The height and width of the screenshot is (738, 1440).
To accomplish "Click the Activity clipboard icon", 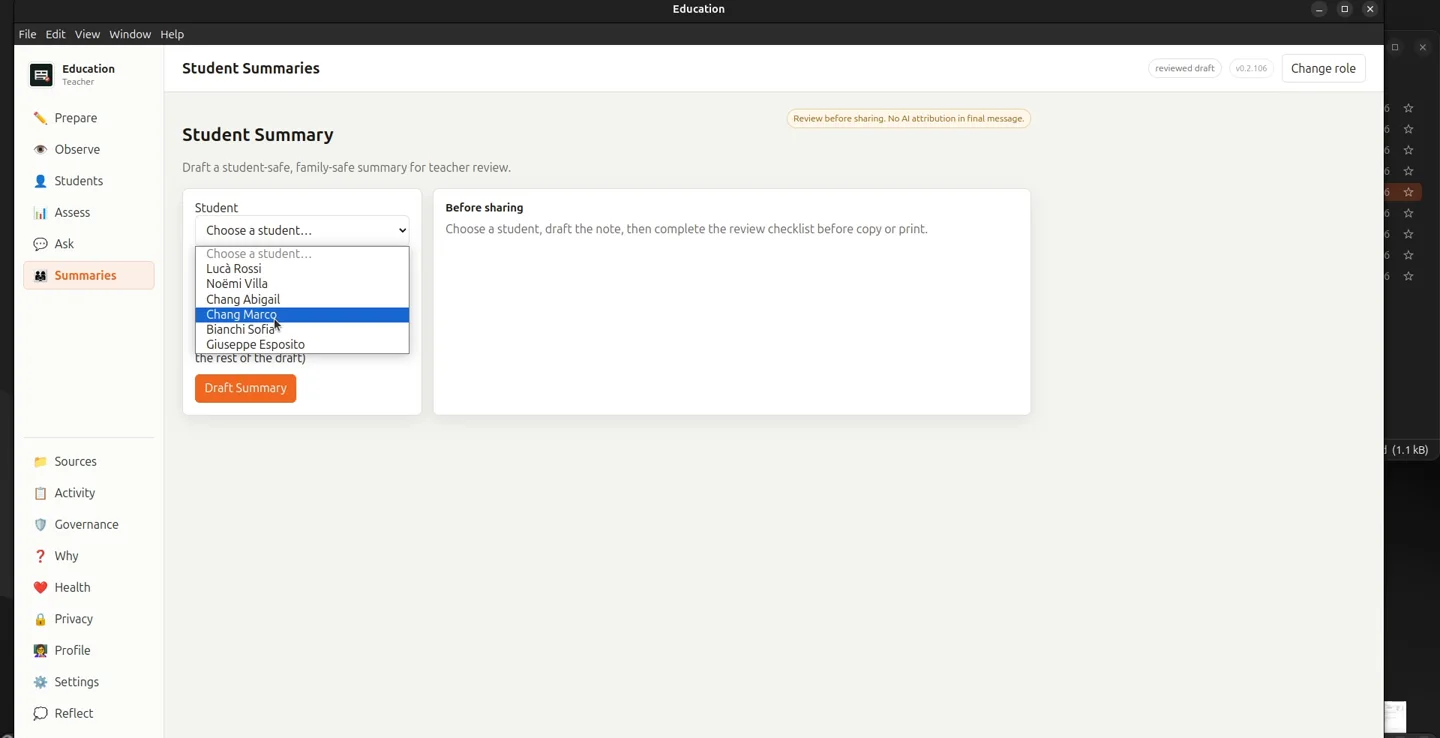I will pyautogui.click(x=40, y=493).
